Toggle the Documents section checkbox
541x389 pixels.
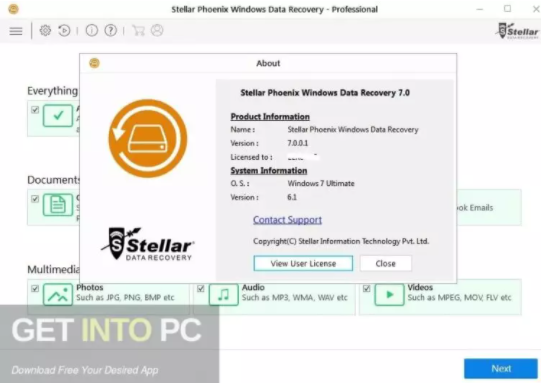35,199
